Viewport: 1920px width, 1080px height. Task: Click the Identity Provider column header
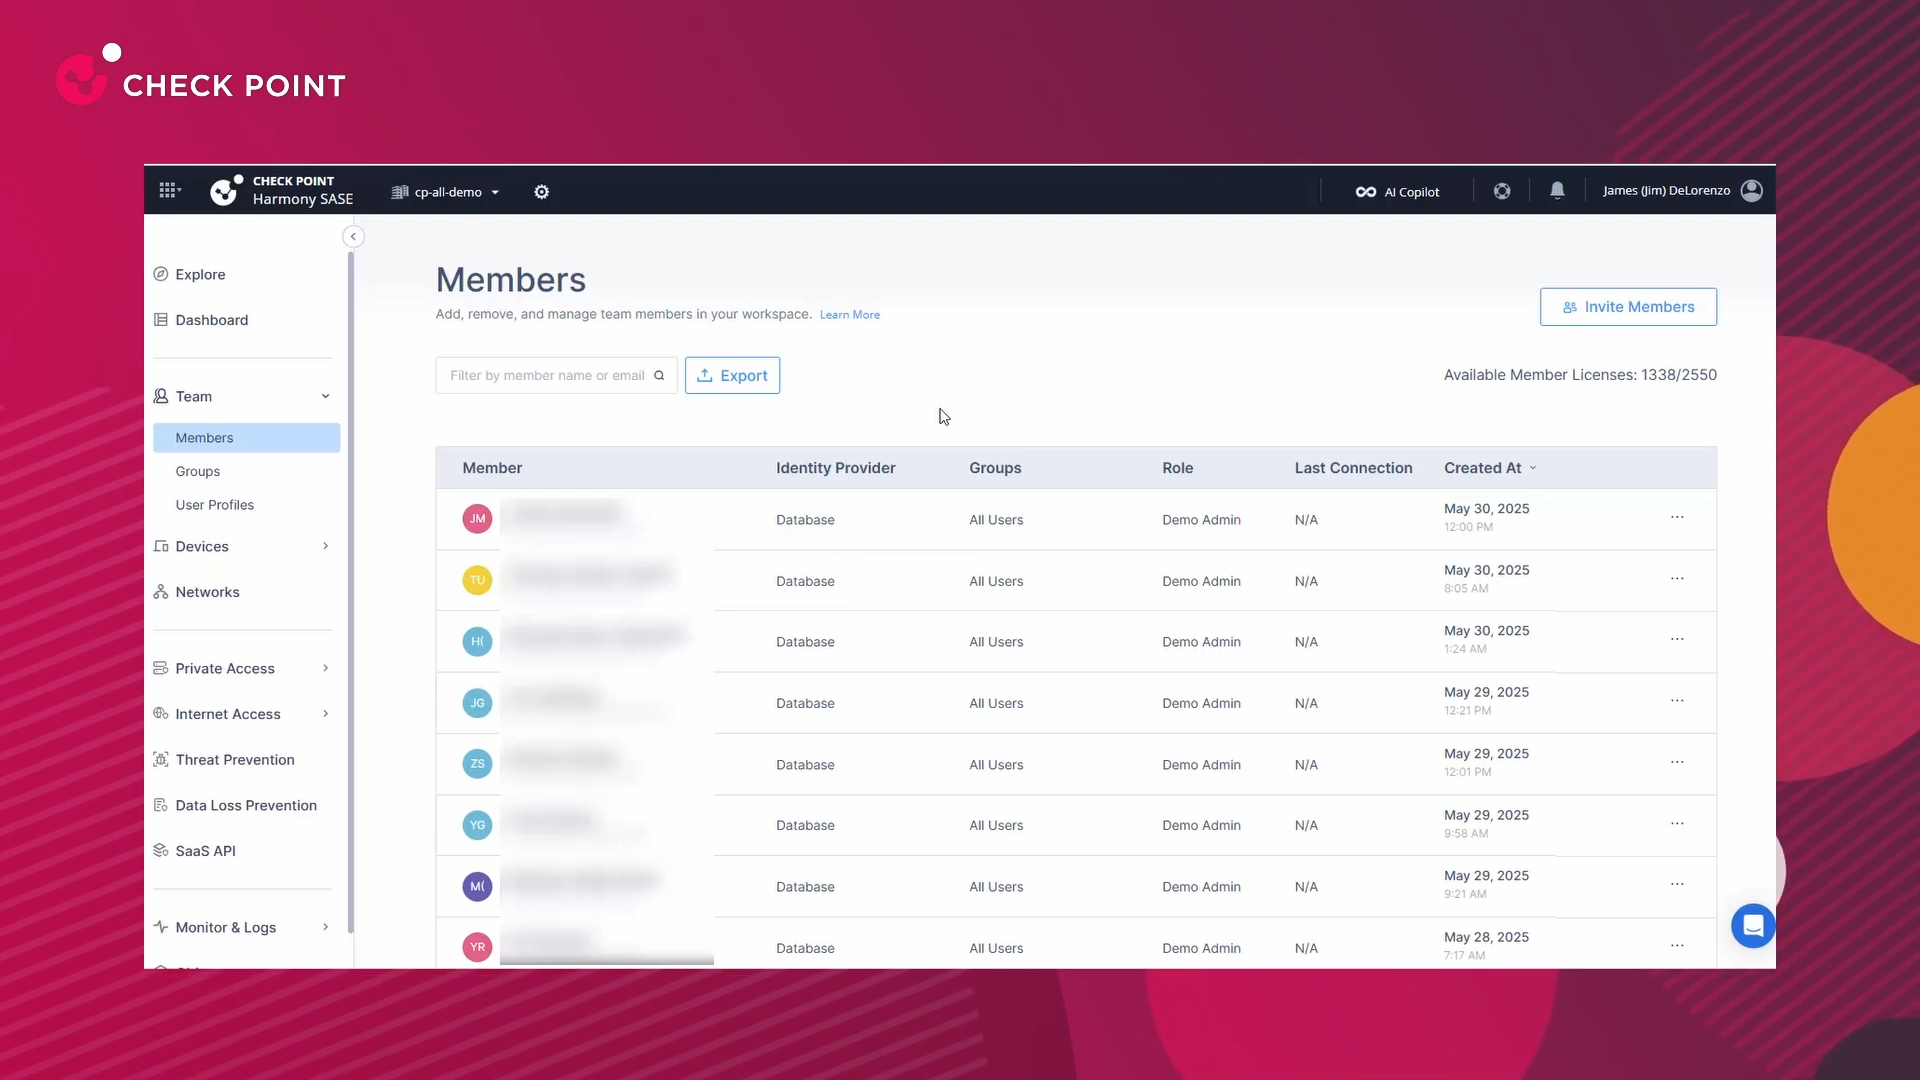[835, 468]
